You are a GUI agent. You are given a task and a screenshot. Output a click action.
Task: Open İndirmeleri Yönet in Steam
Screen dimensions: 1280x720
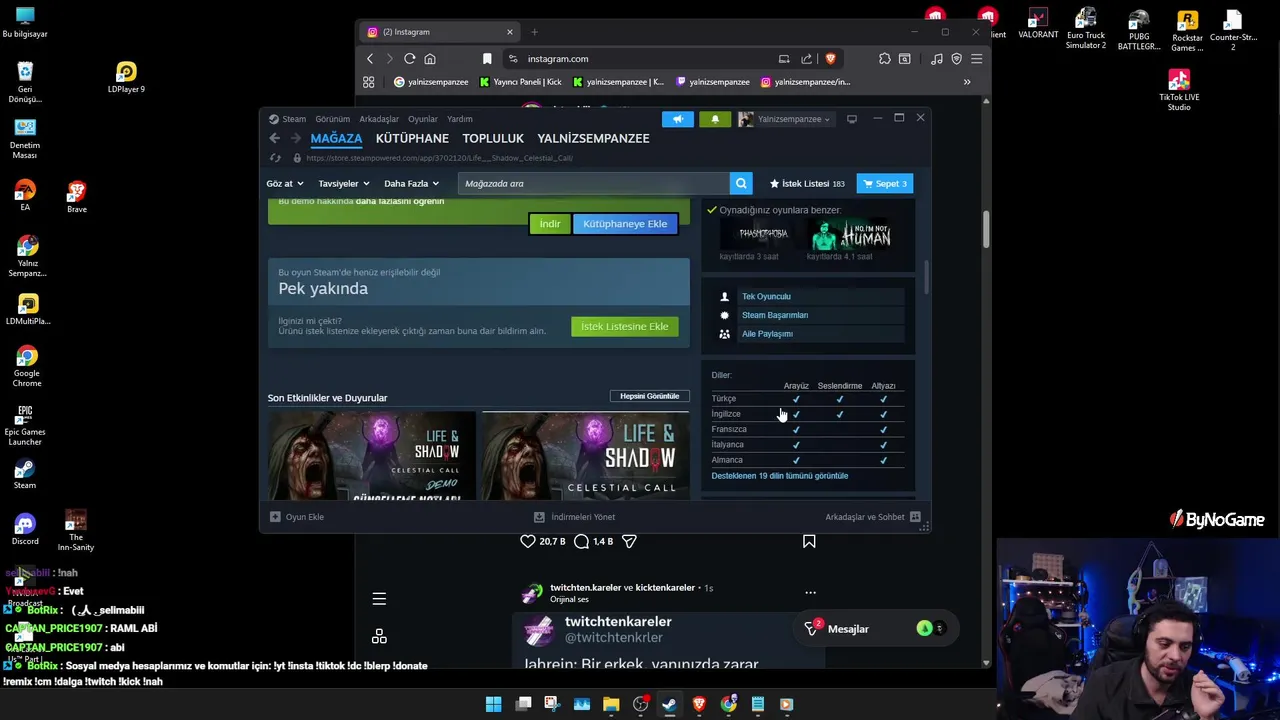tap(574, 517)
